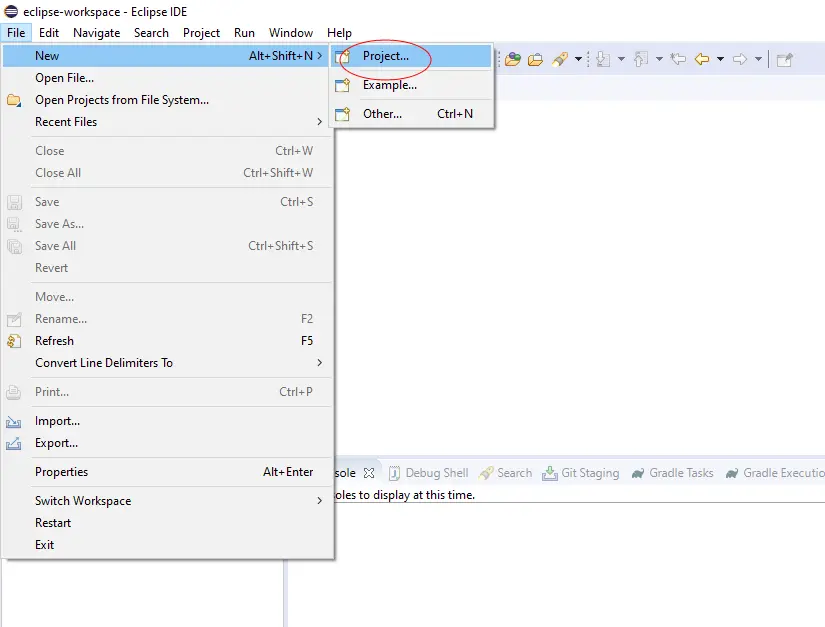The width and height of the screenshot is (825, 627).
Task: Open the Window menu
Action: 290,33
